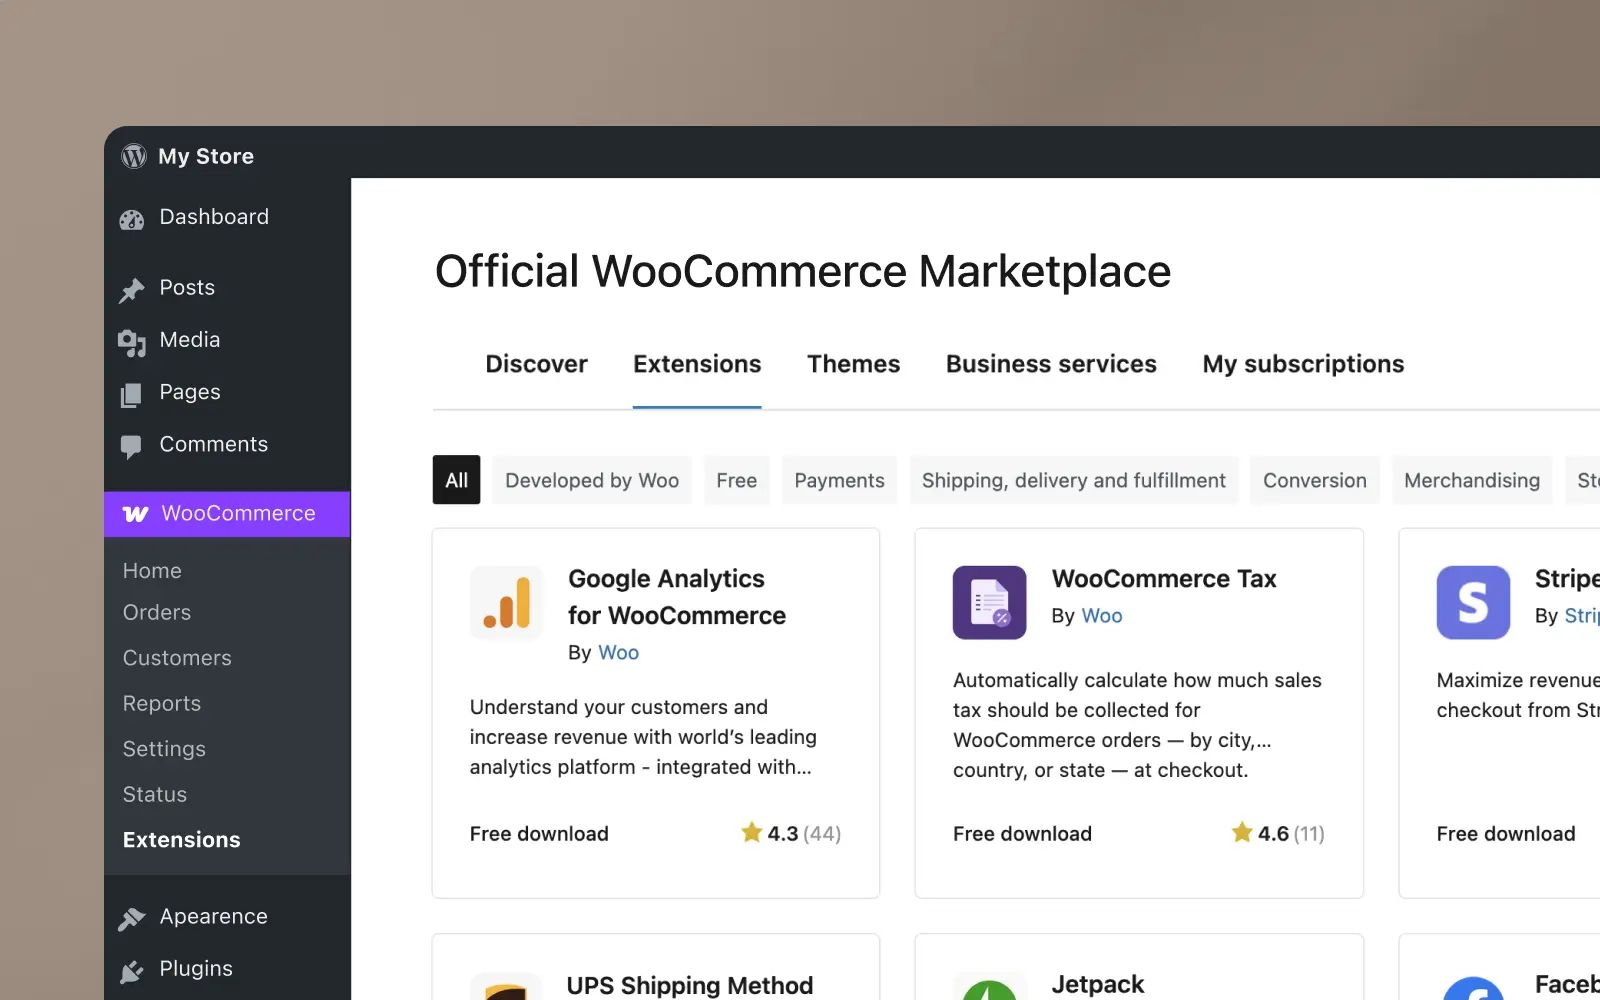Click Free download on Google Analytics card

click(x=539, y=834)
